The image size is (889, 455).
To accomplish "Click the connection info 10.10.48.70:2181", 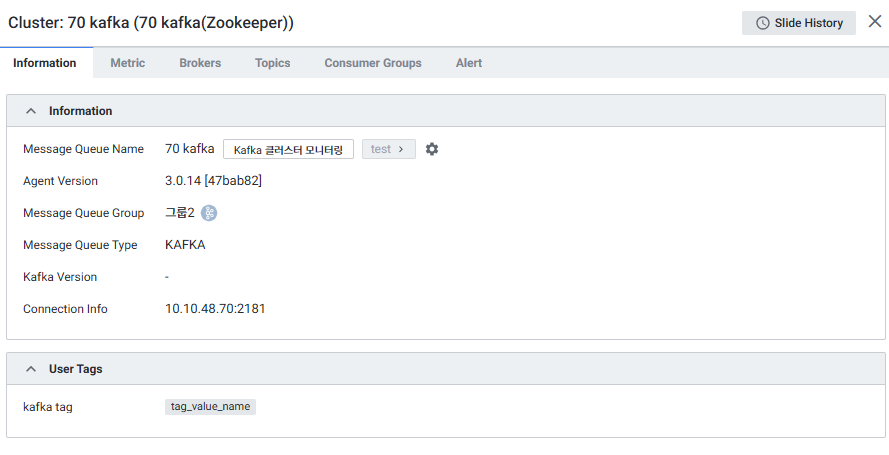I will [x=215, y=309].
